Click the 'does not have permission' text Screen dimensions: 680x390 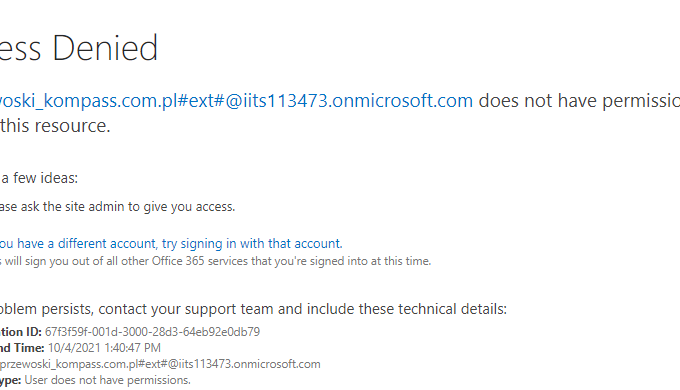[x=579, y=101]
